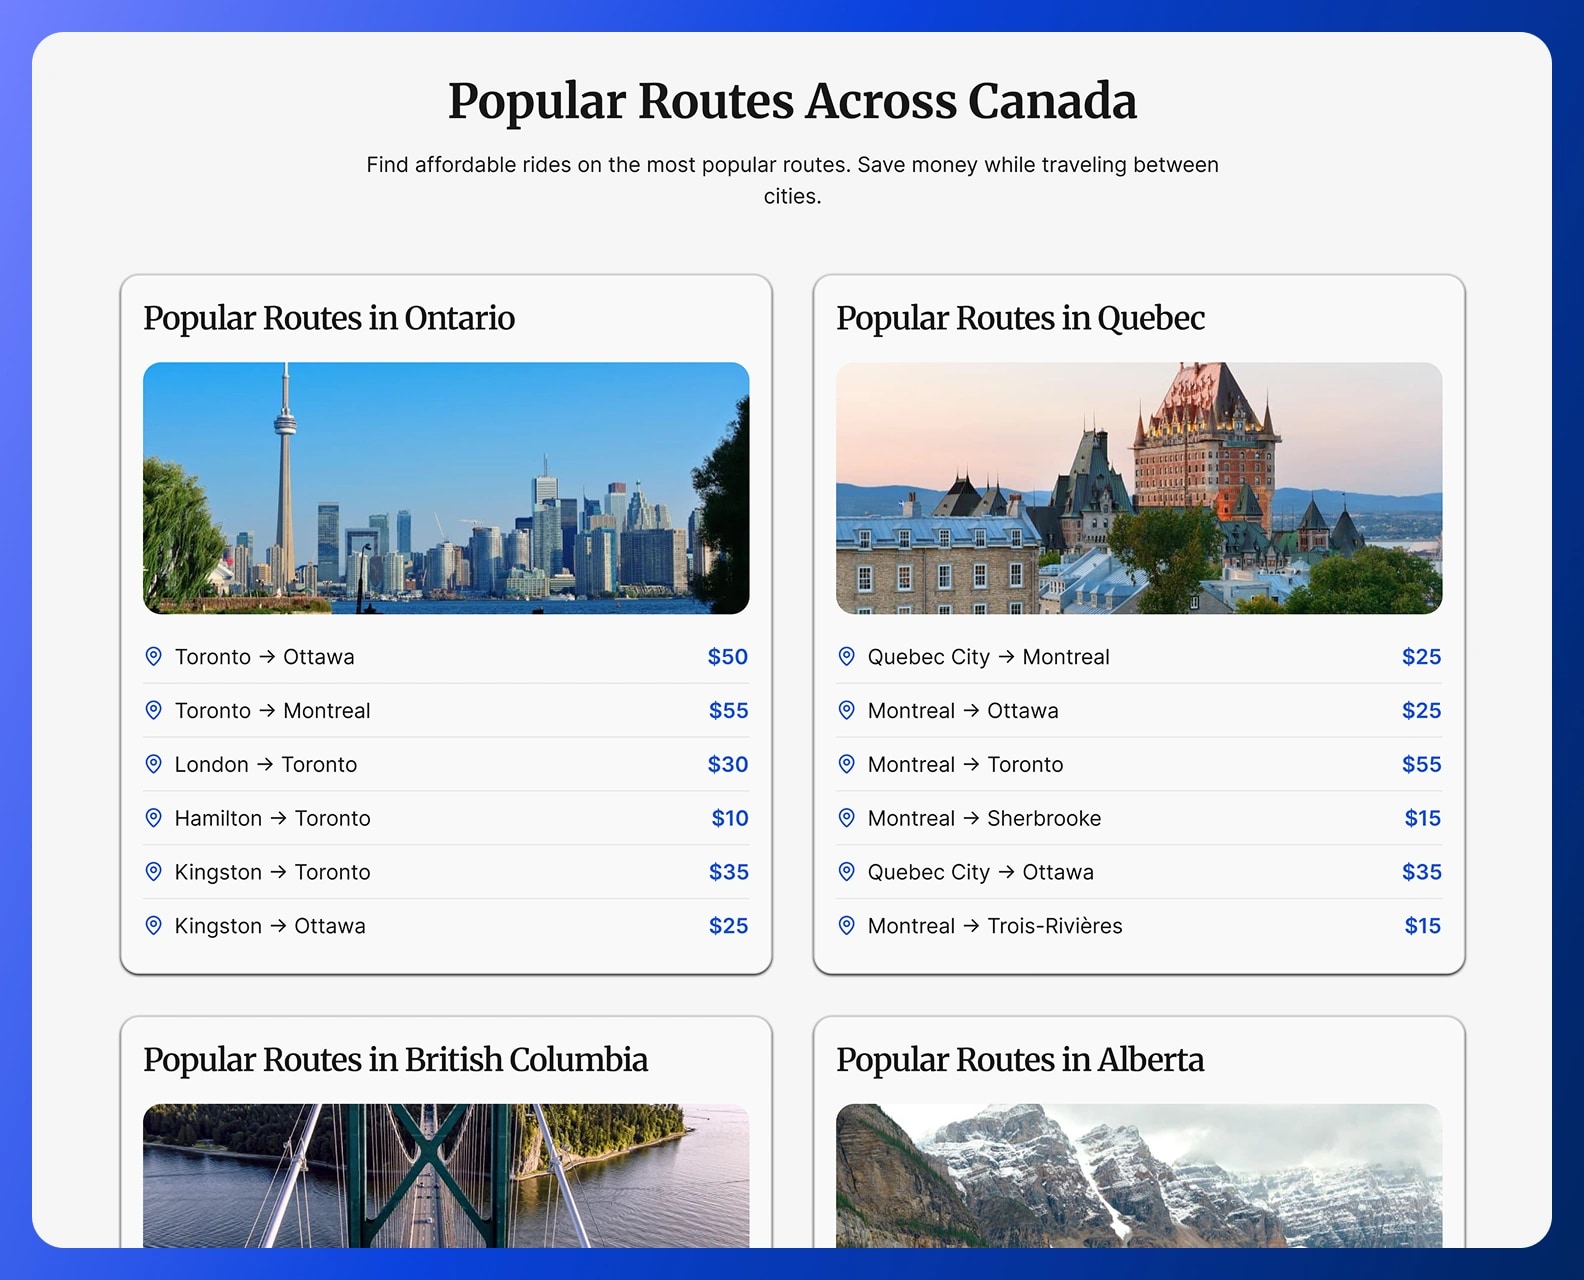Click the $55 price for Montreal → Toronto
This screenshot has width=1584, height=1280.
(1421, 765)
